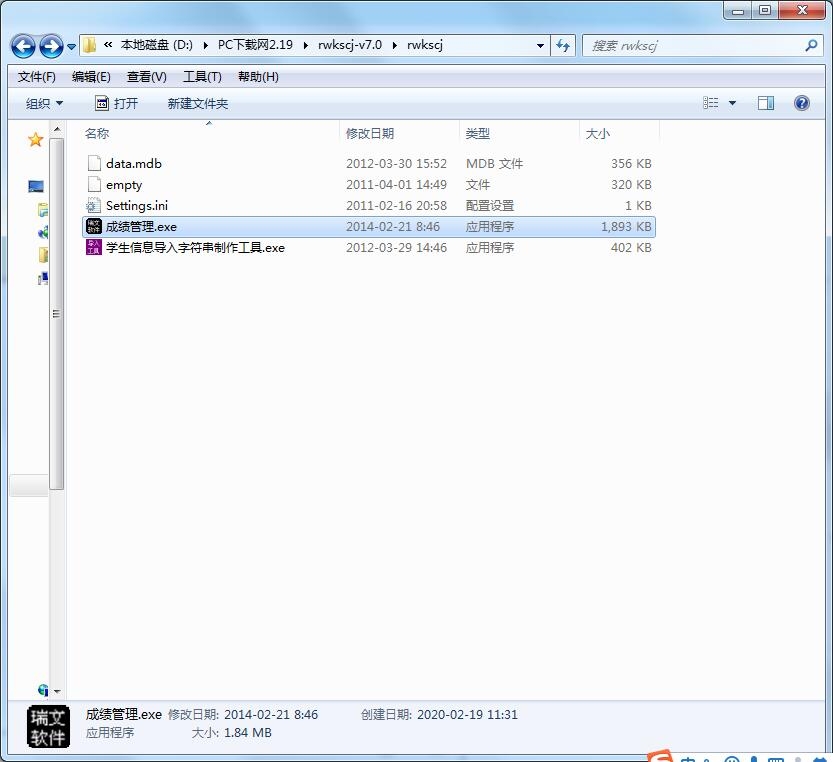The height and width of the screenshot is (762, 833).
Task: Select the 学生信息导入字符串制作工具.exe icon
Action: point(94,248)
